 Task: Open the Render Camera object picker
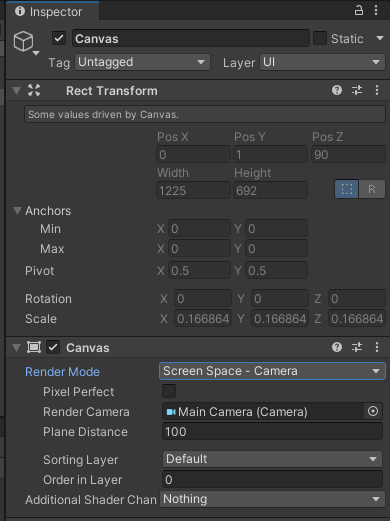[373, 411]
